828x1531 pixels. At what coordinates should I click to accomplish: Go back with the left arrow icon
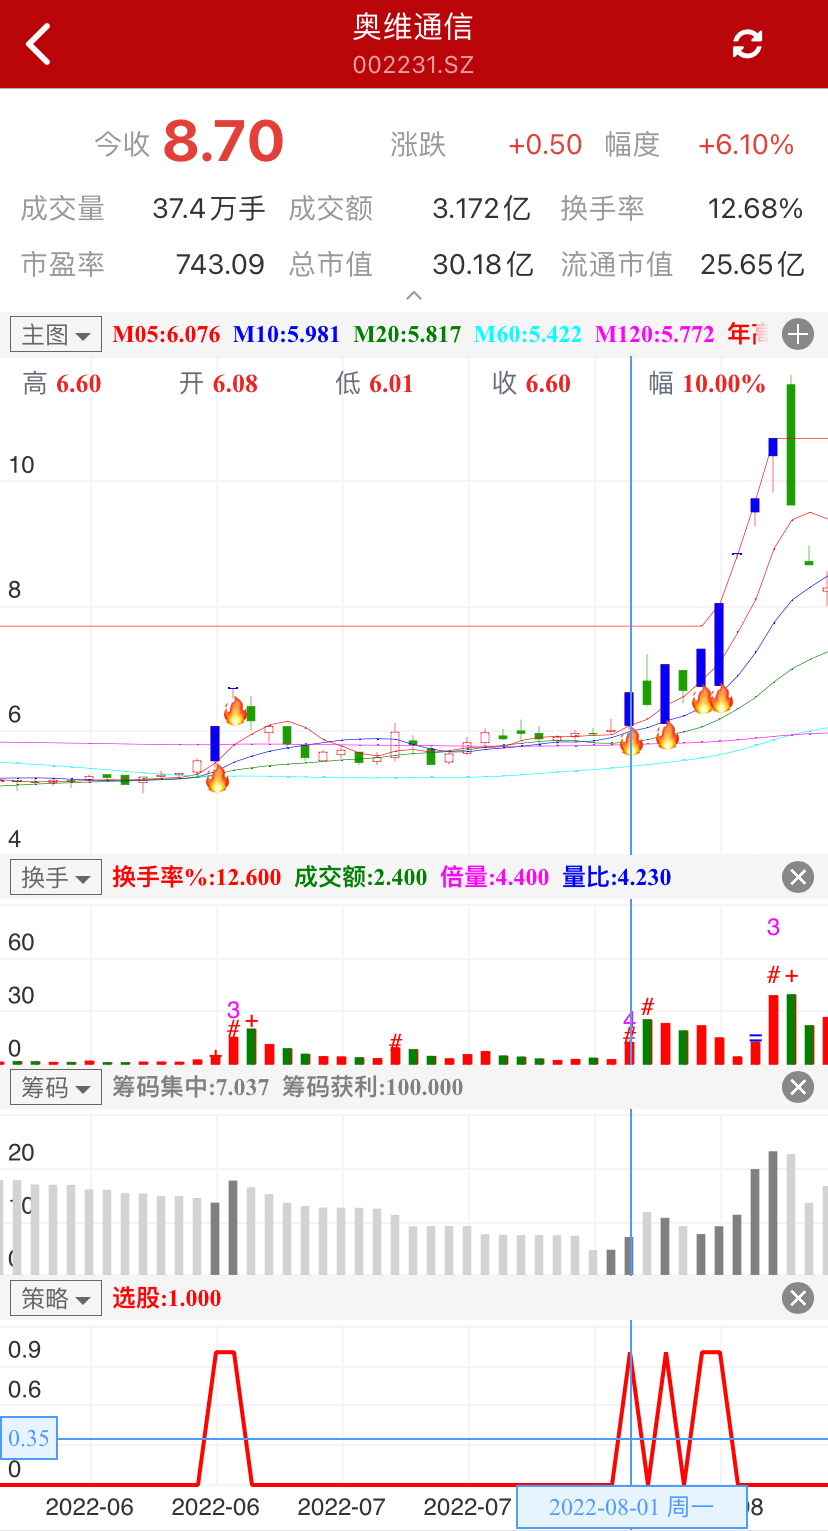[x=38, y=44]
